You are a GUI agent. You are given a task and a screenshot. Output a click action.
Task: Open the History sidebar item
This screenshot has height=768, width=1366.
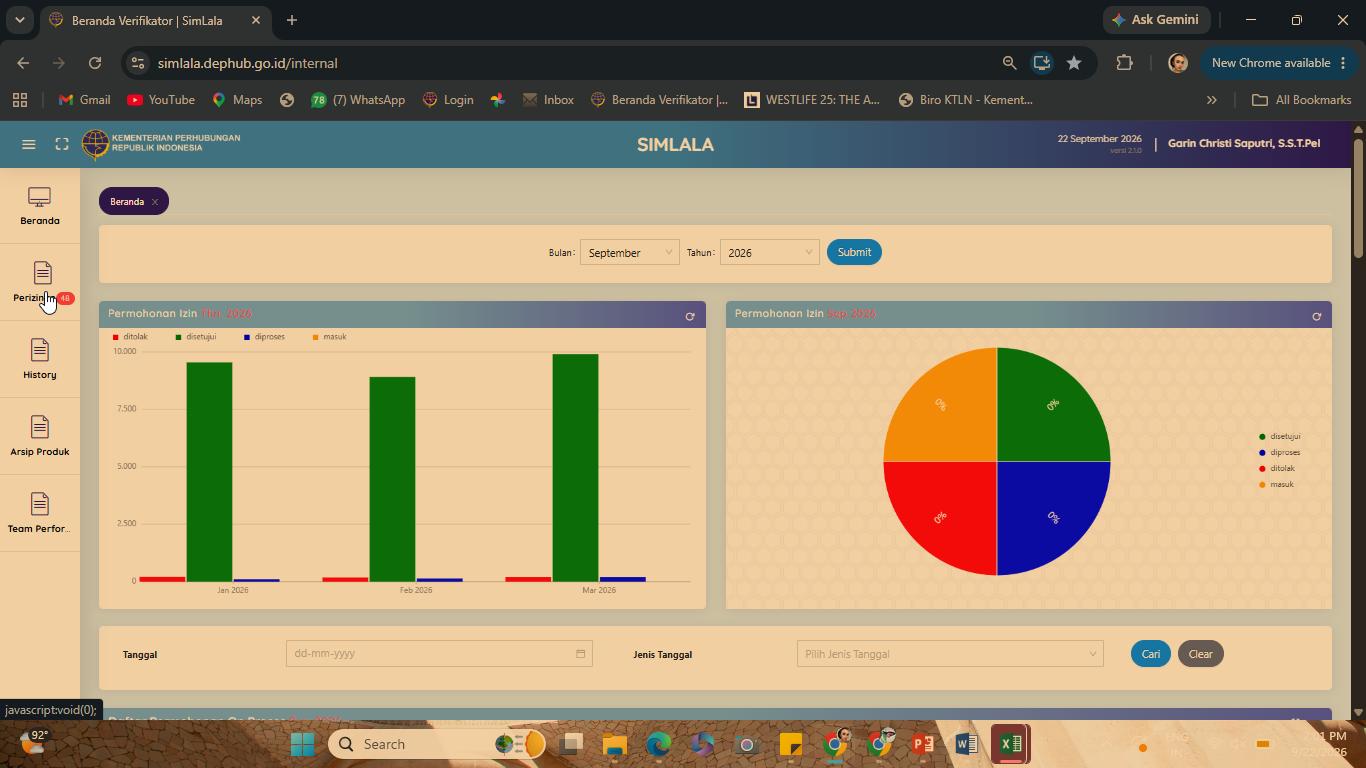[x=40, y=360]
